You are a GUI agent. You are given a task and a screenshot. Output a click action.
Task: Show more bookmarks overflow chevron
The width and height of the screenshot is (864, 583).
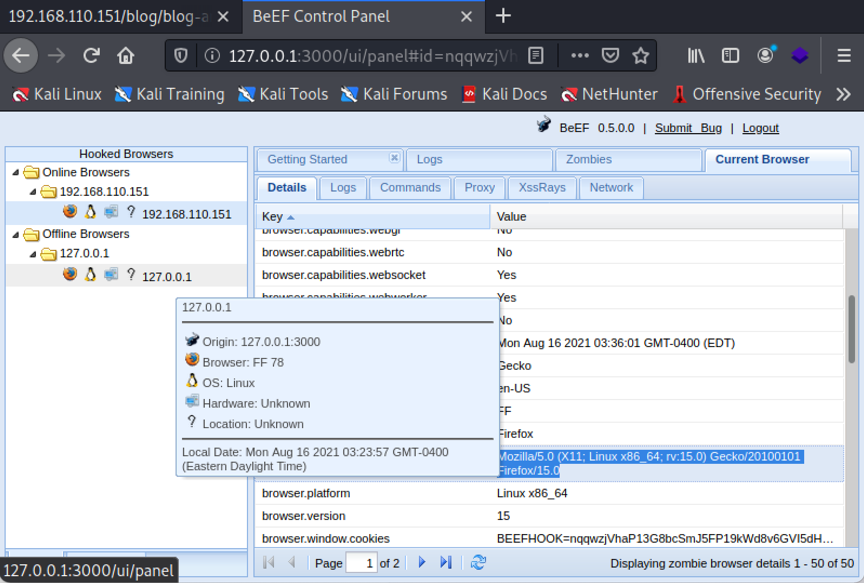[844, 94]
